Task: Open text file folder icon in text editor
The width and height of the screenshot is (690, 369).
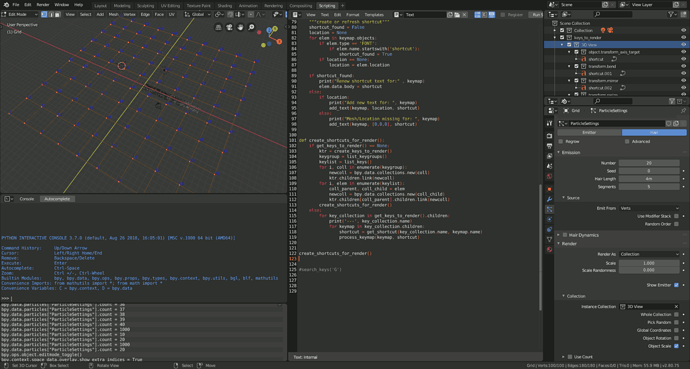Action: click(457, 15)
